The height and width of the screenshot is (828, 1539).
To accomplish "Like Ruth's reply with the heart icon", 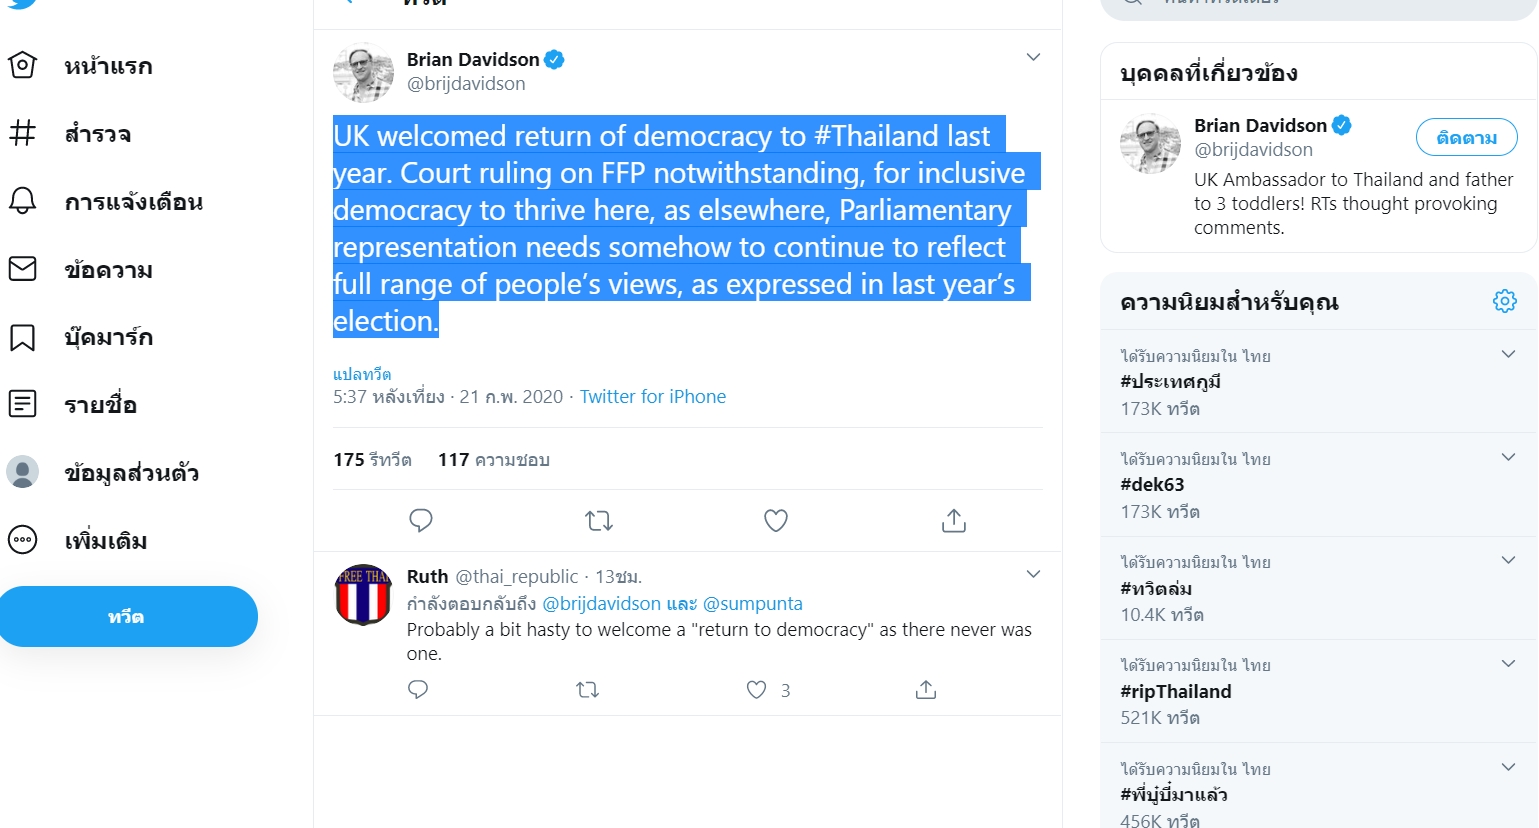I will 757,690.
